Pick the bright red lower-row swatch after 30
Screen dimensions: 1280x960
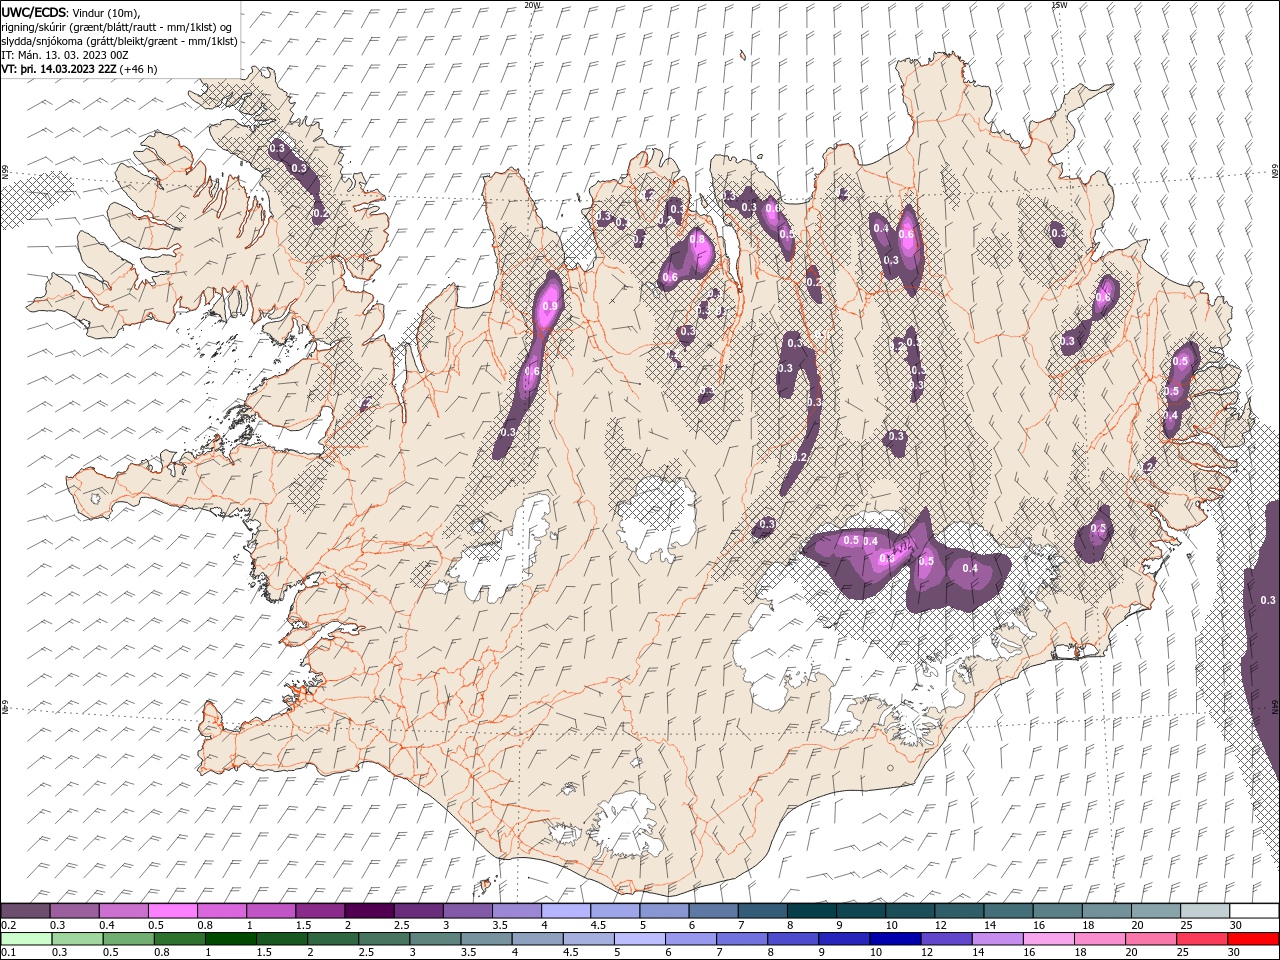(1253, 939)
